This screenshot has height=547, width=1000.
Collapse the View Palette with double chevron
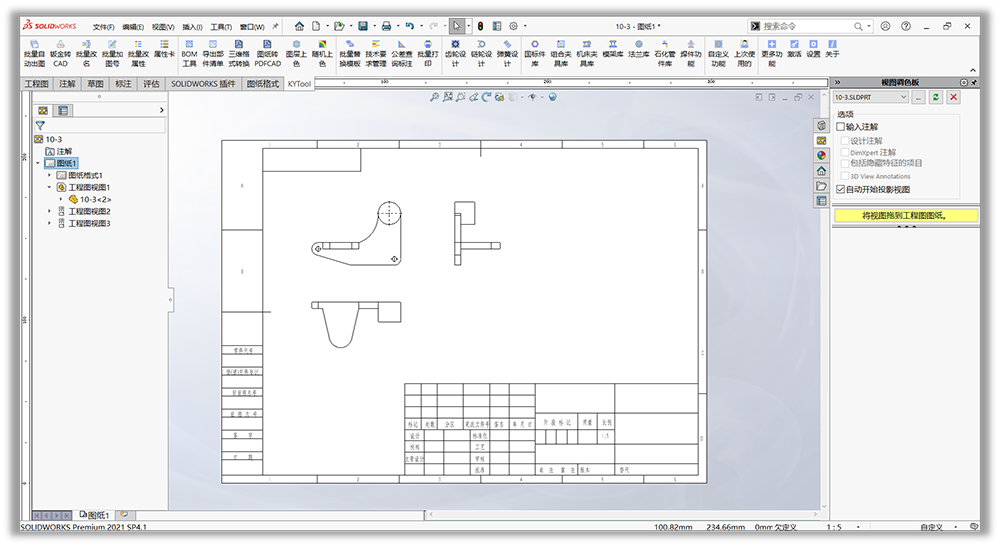point(837,82)
